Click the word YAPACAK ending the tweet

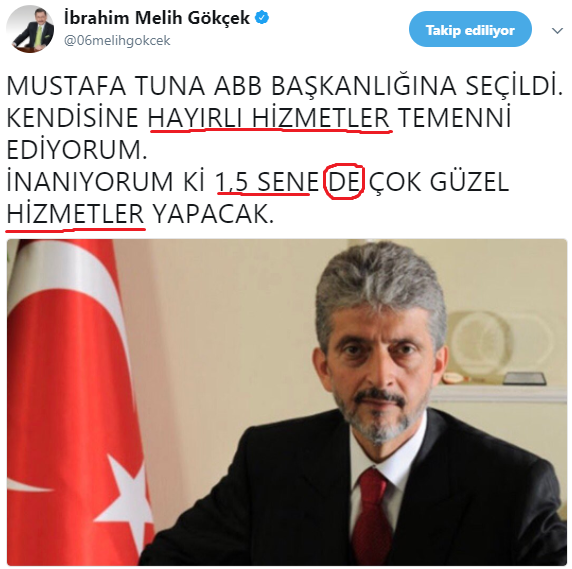coord(213,214)
